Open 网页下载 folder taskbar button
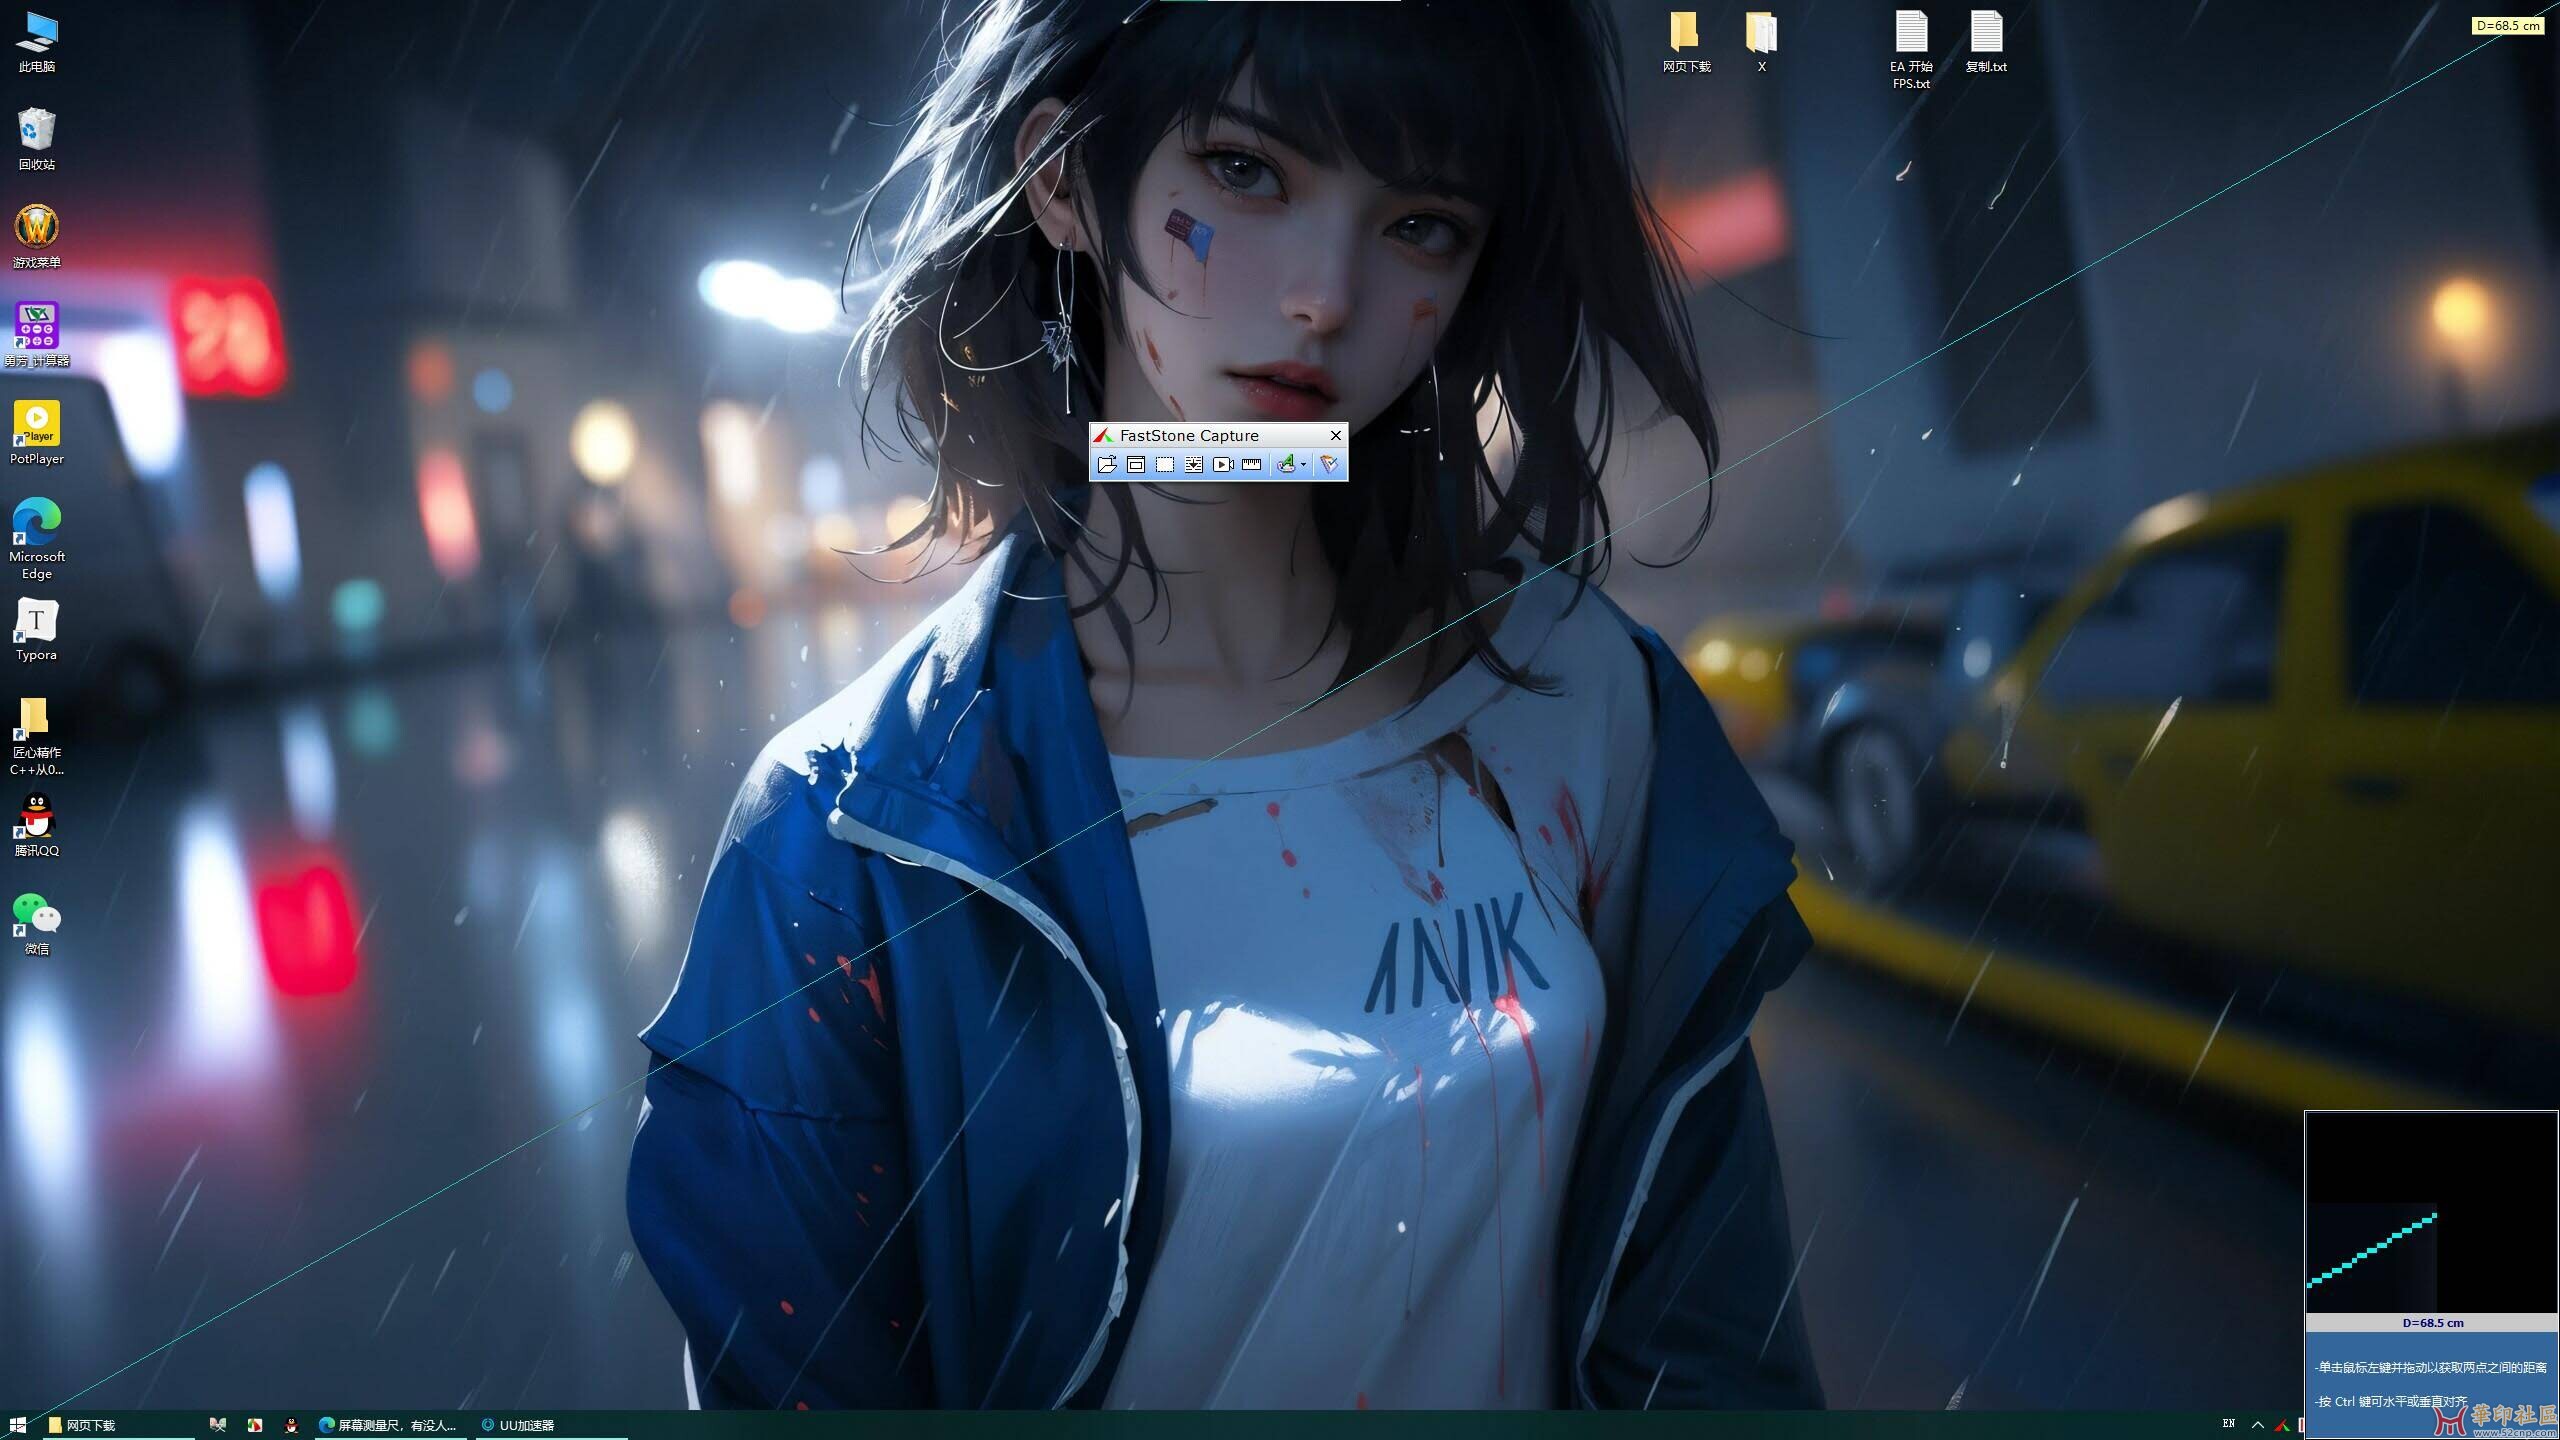The height and width of the screenshot is (1440, 2560). (x=84, y=1425)
